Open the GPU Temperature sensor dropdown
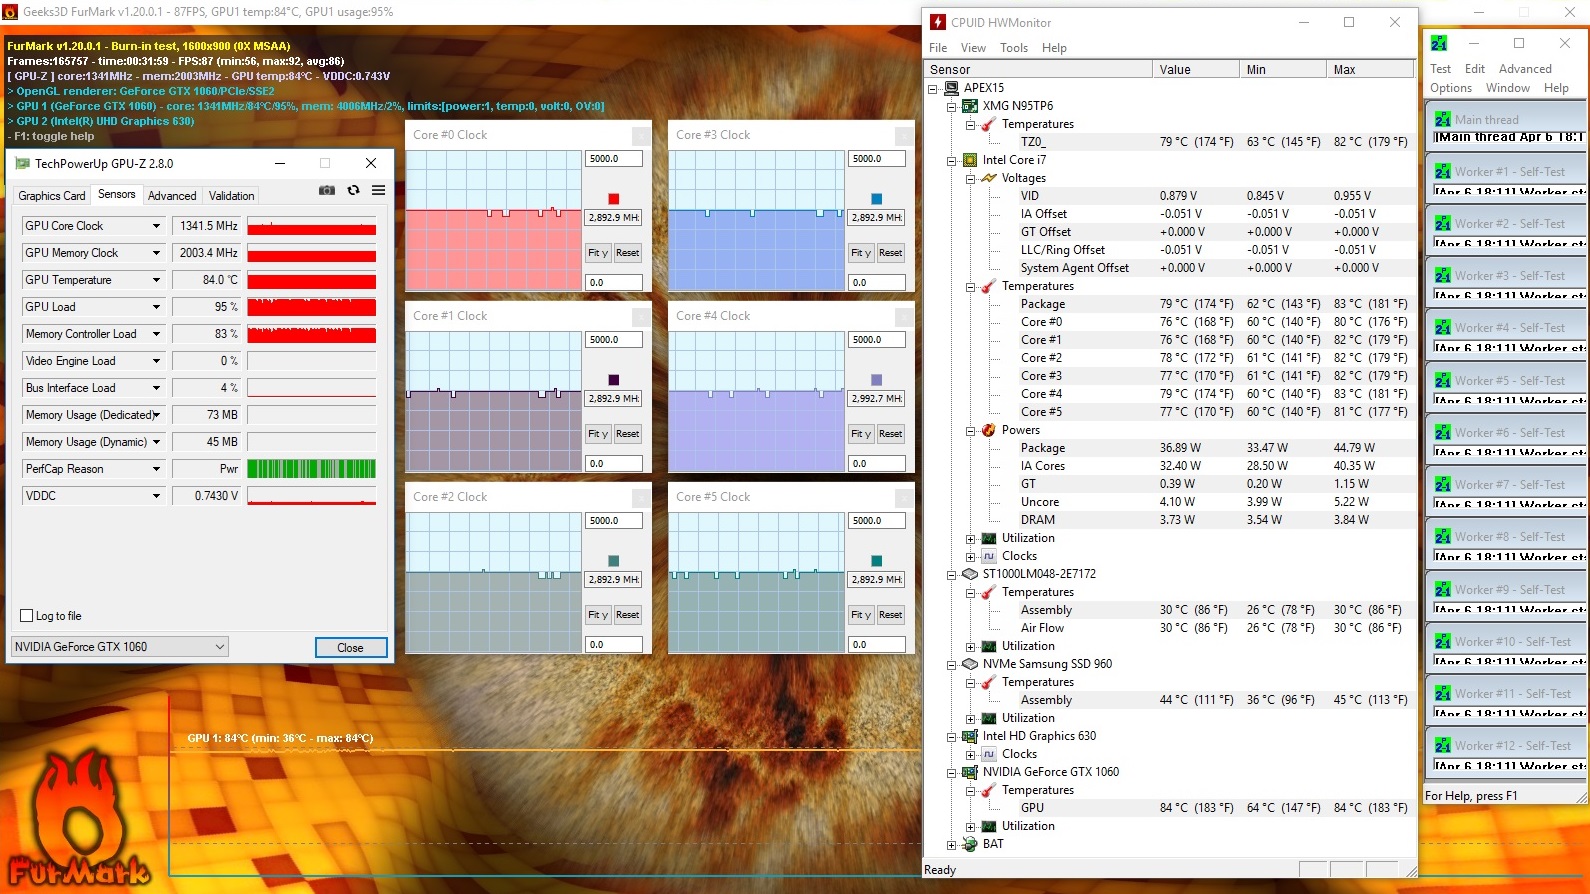Viewport: 1590px width, 894px height. pyautogui.click(x=156, y=280)
